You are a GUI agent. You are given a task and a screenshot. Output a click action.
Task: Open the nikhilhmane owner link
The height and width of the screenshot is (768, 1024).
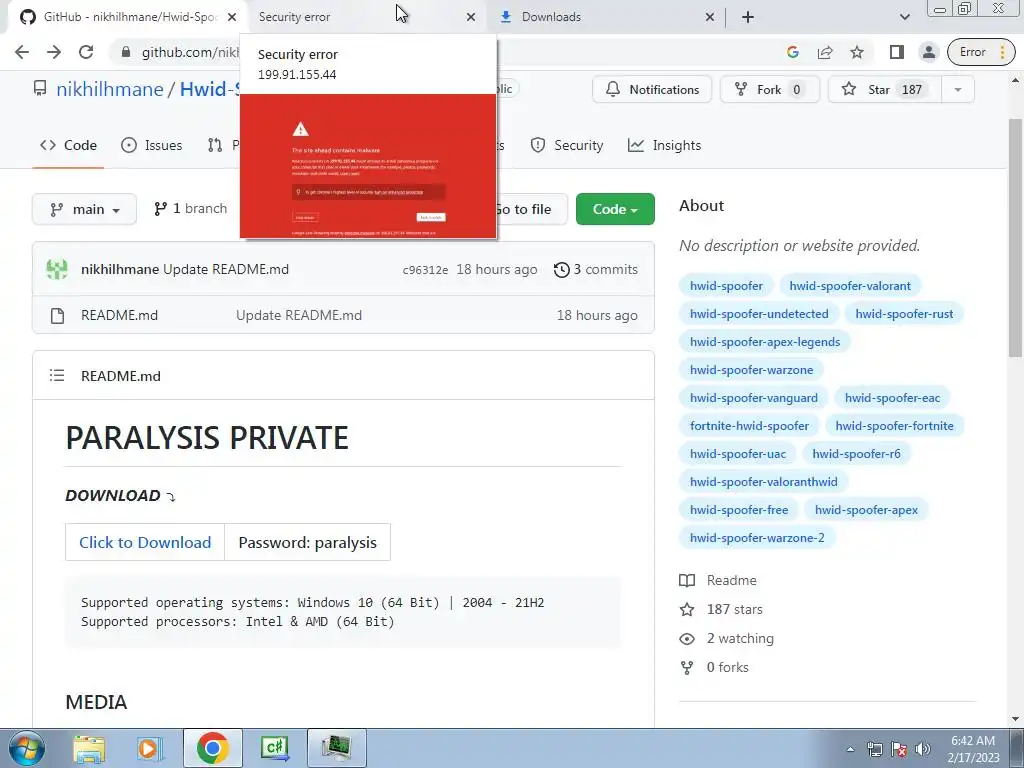coord(110,89)
